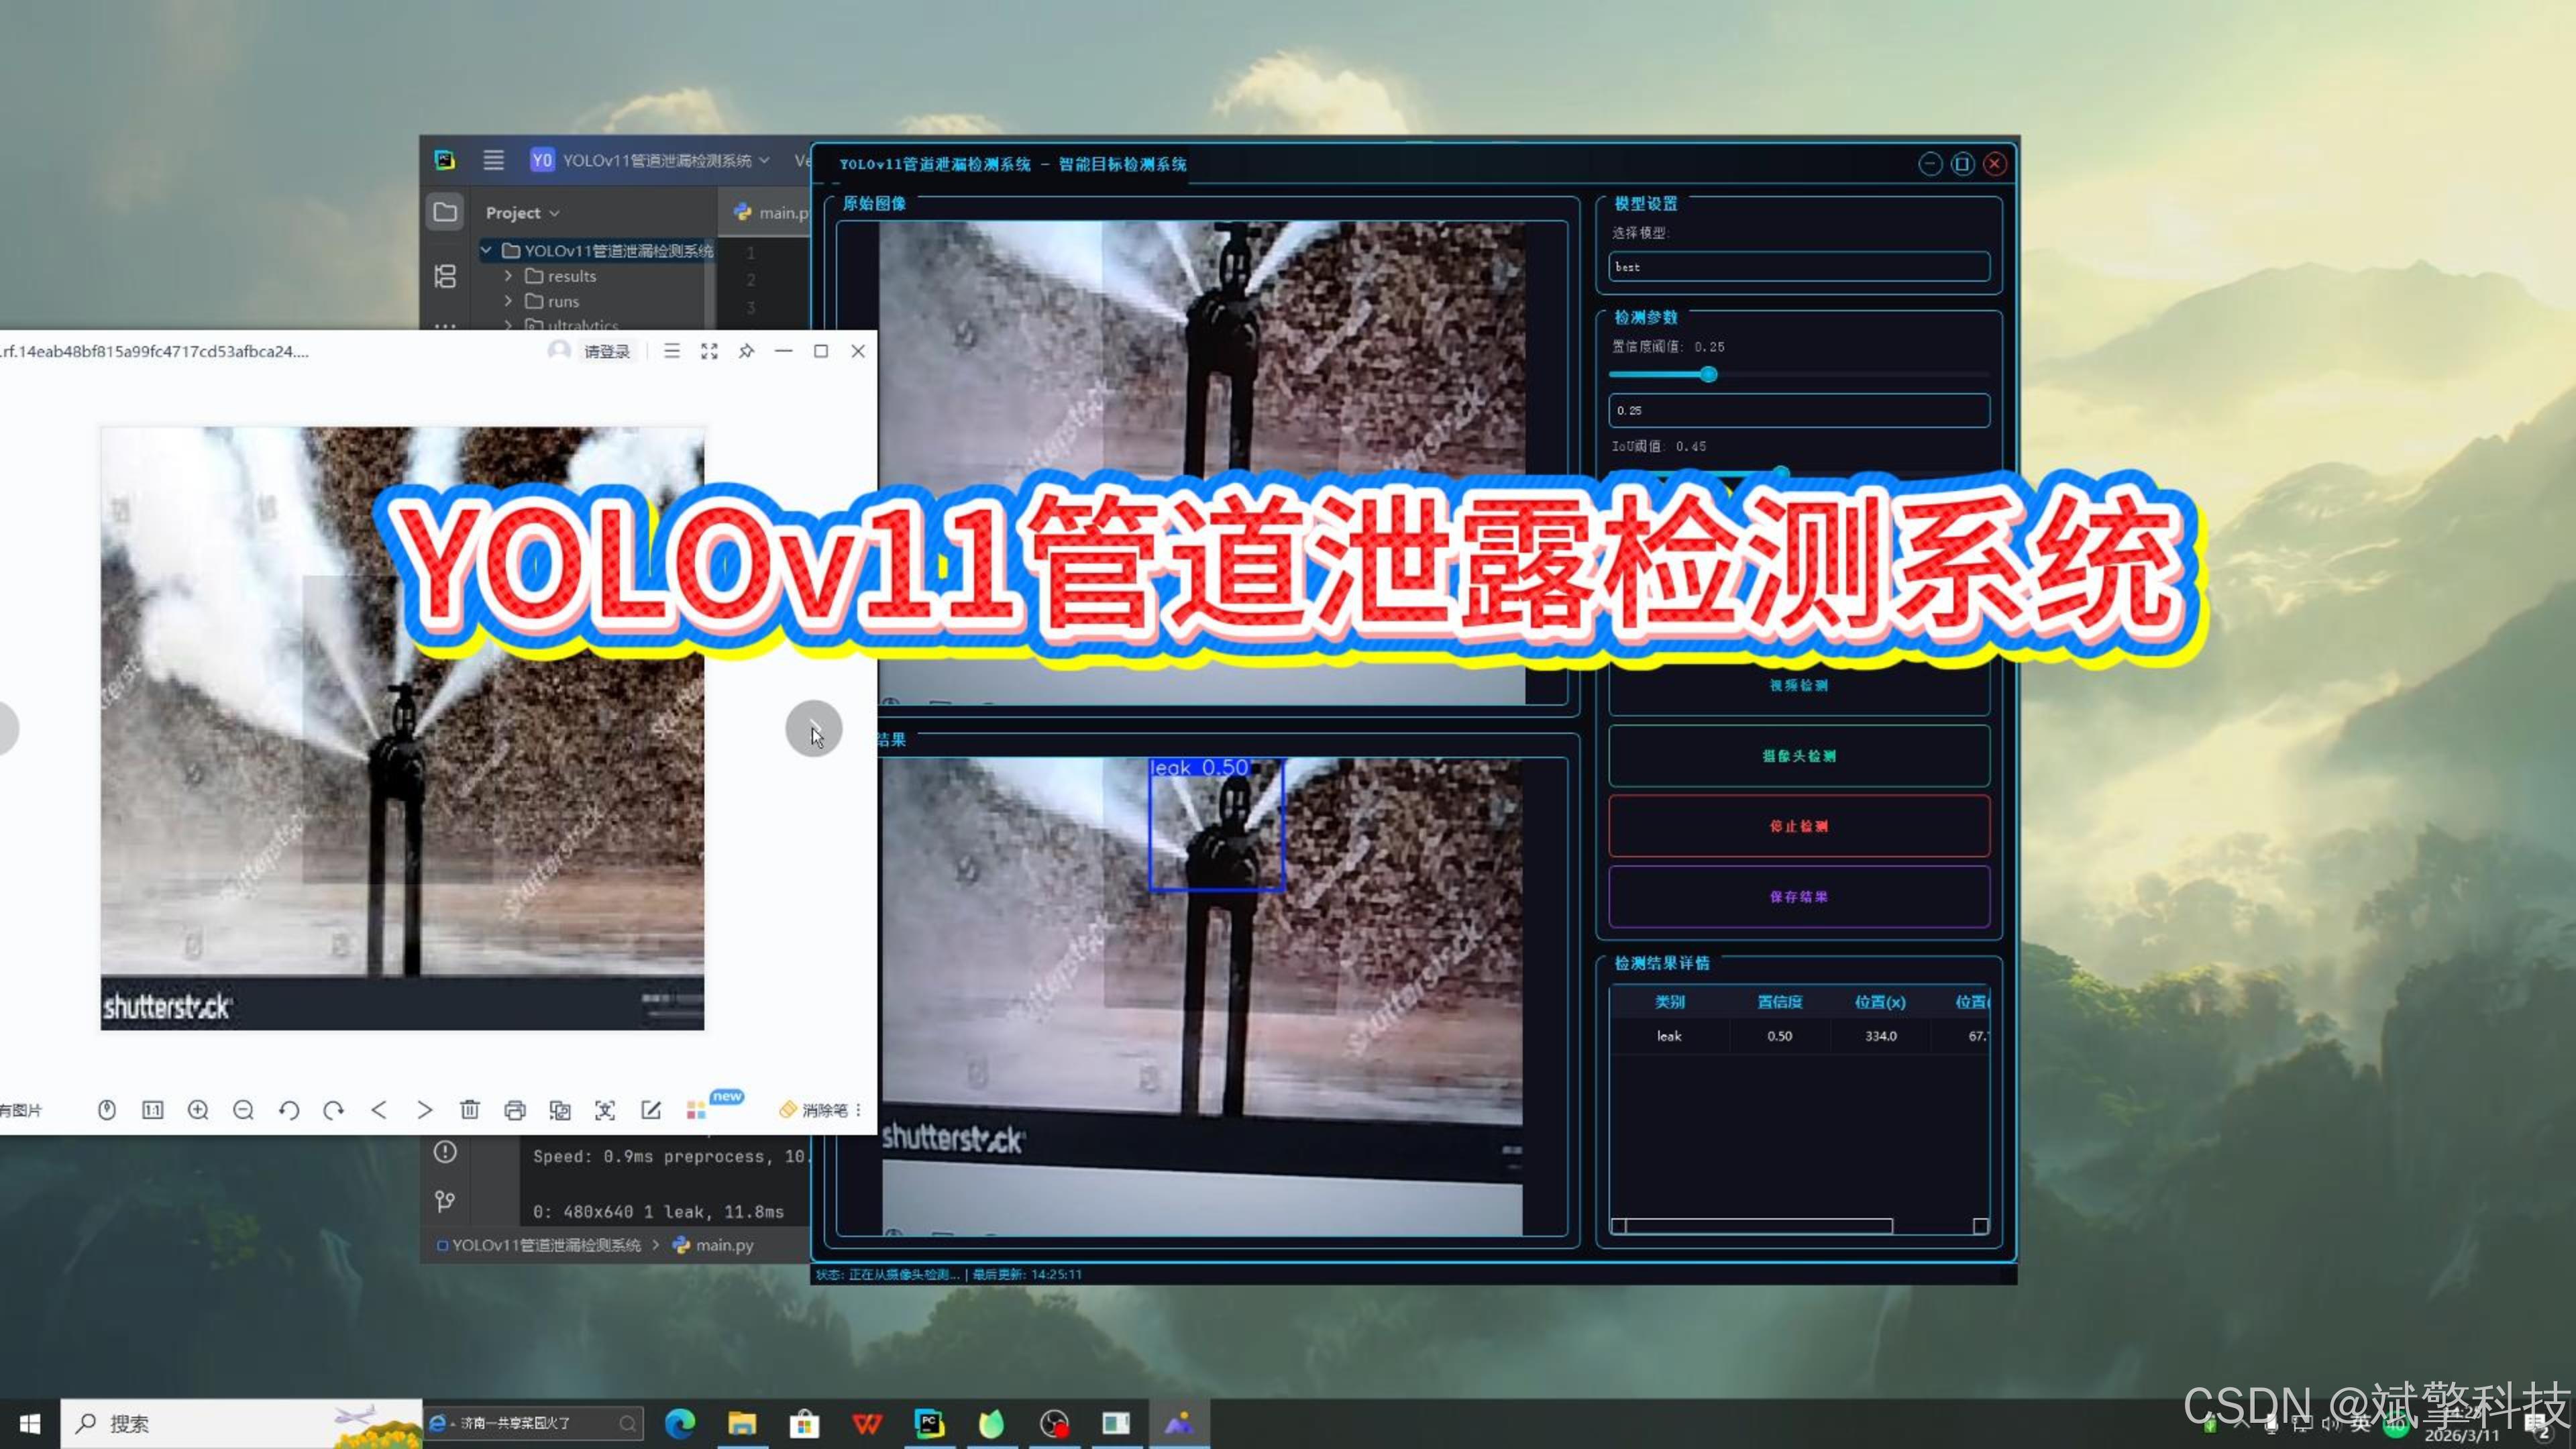Expand the results folder in project tree
2576x1449 pixels.
coord(508,276)
